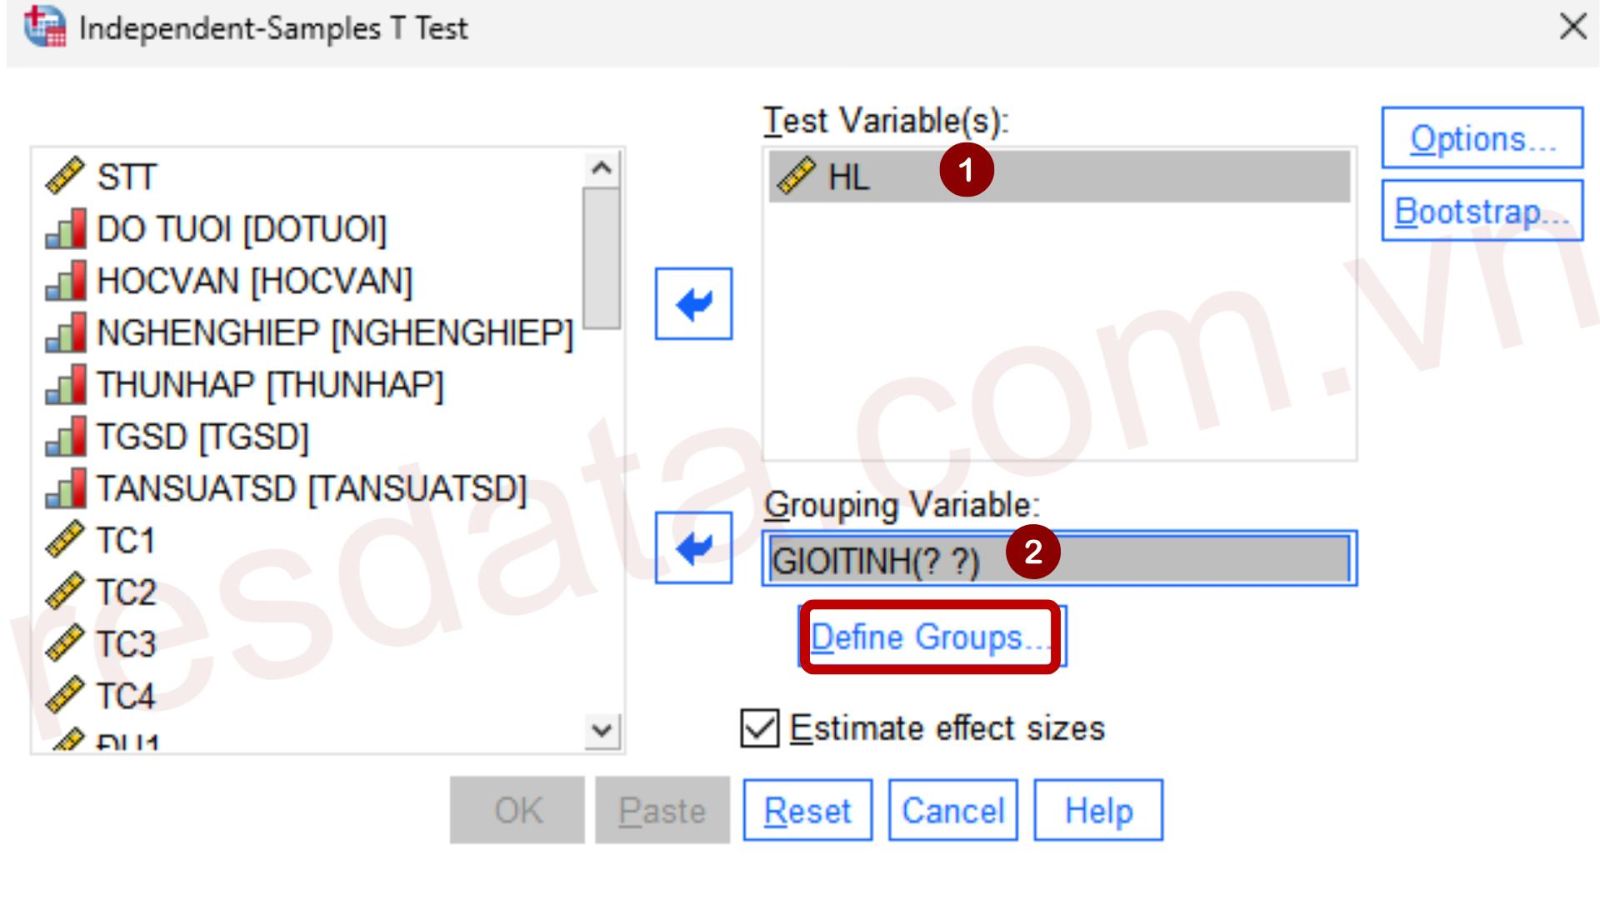Viewport: 1600px width, 900px height.
Task: Open Help for this dialog
Action: tap(1098, 810)
